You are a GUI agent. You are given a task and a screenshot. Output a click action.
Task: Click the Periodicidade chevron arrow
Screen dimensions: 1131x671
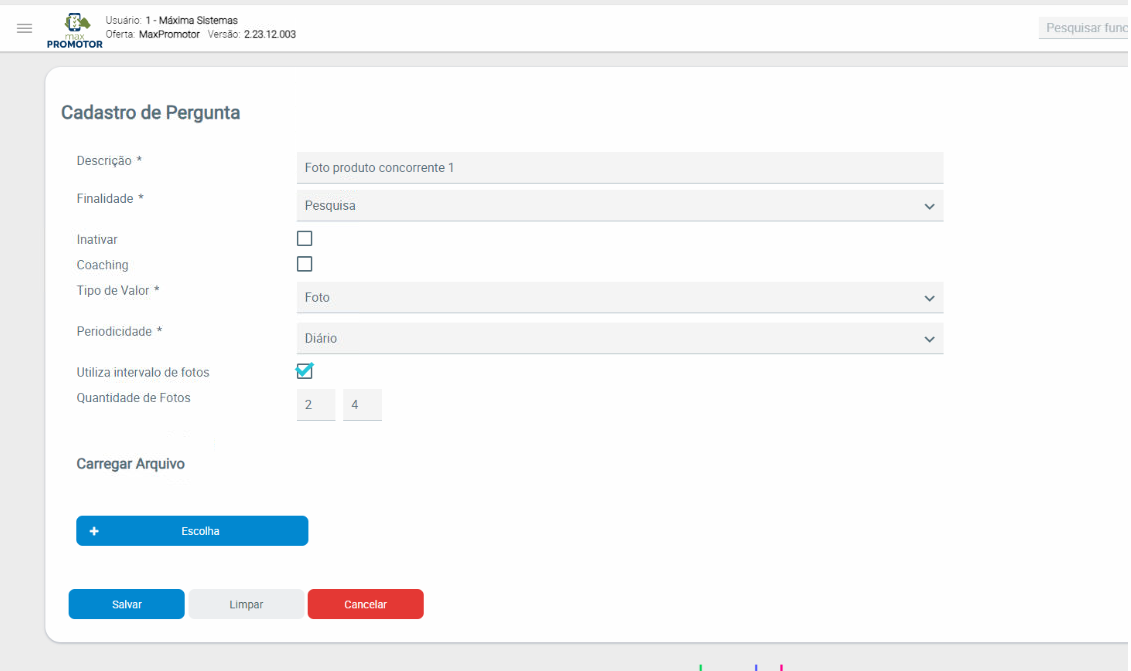click(929, 339)
